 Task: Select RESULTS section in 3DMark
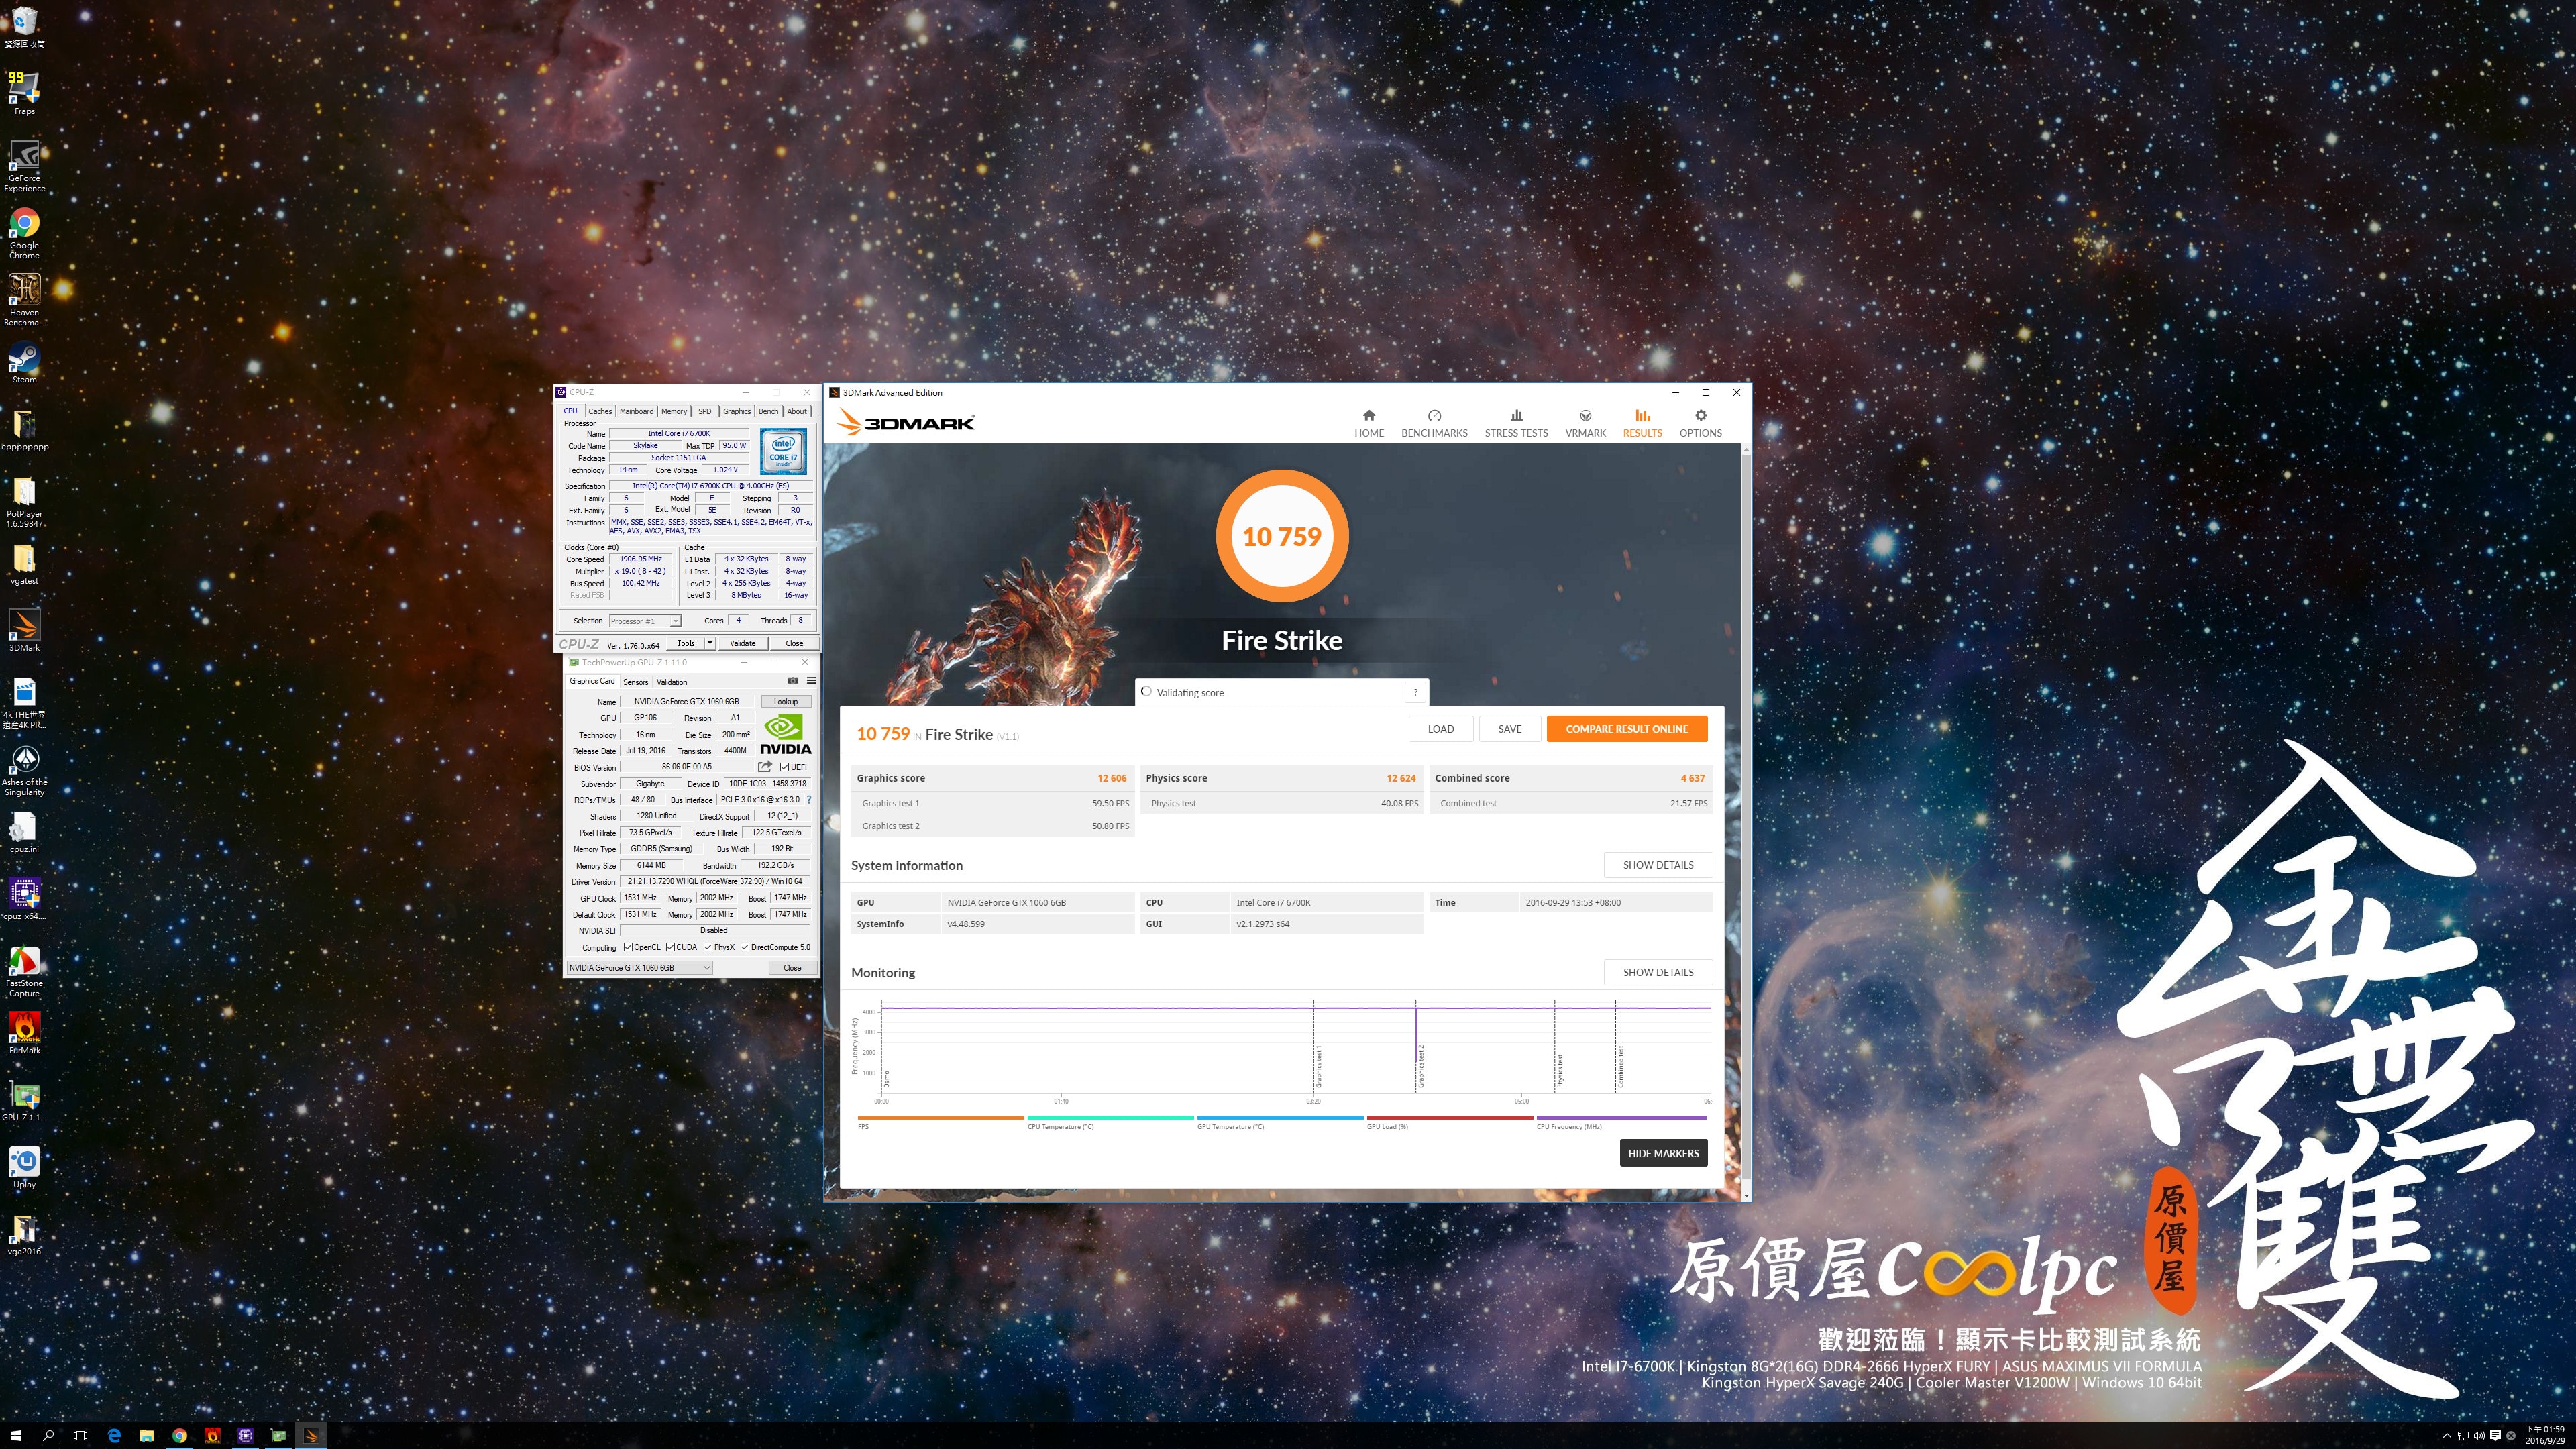(x=1642, y=423)
